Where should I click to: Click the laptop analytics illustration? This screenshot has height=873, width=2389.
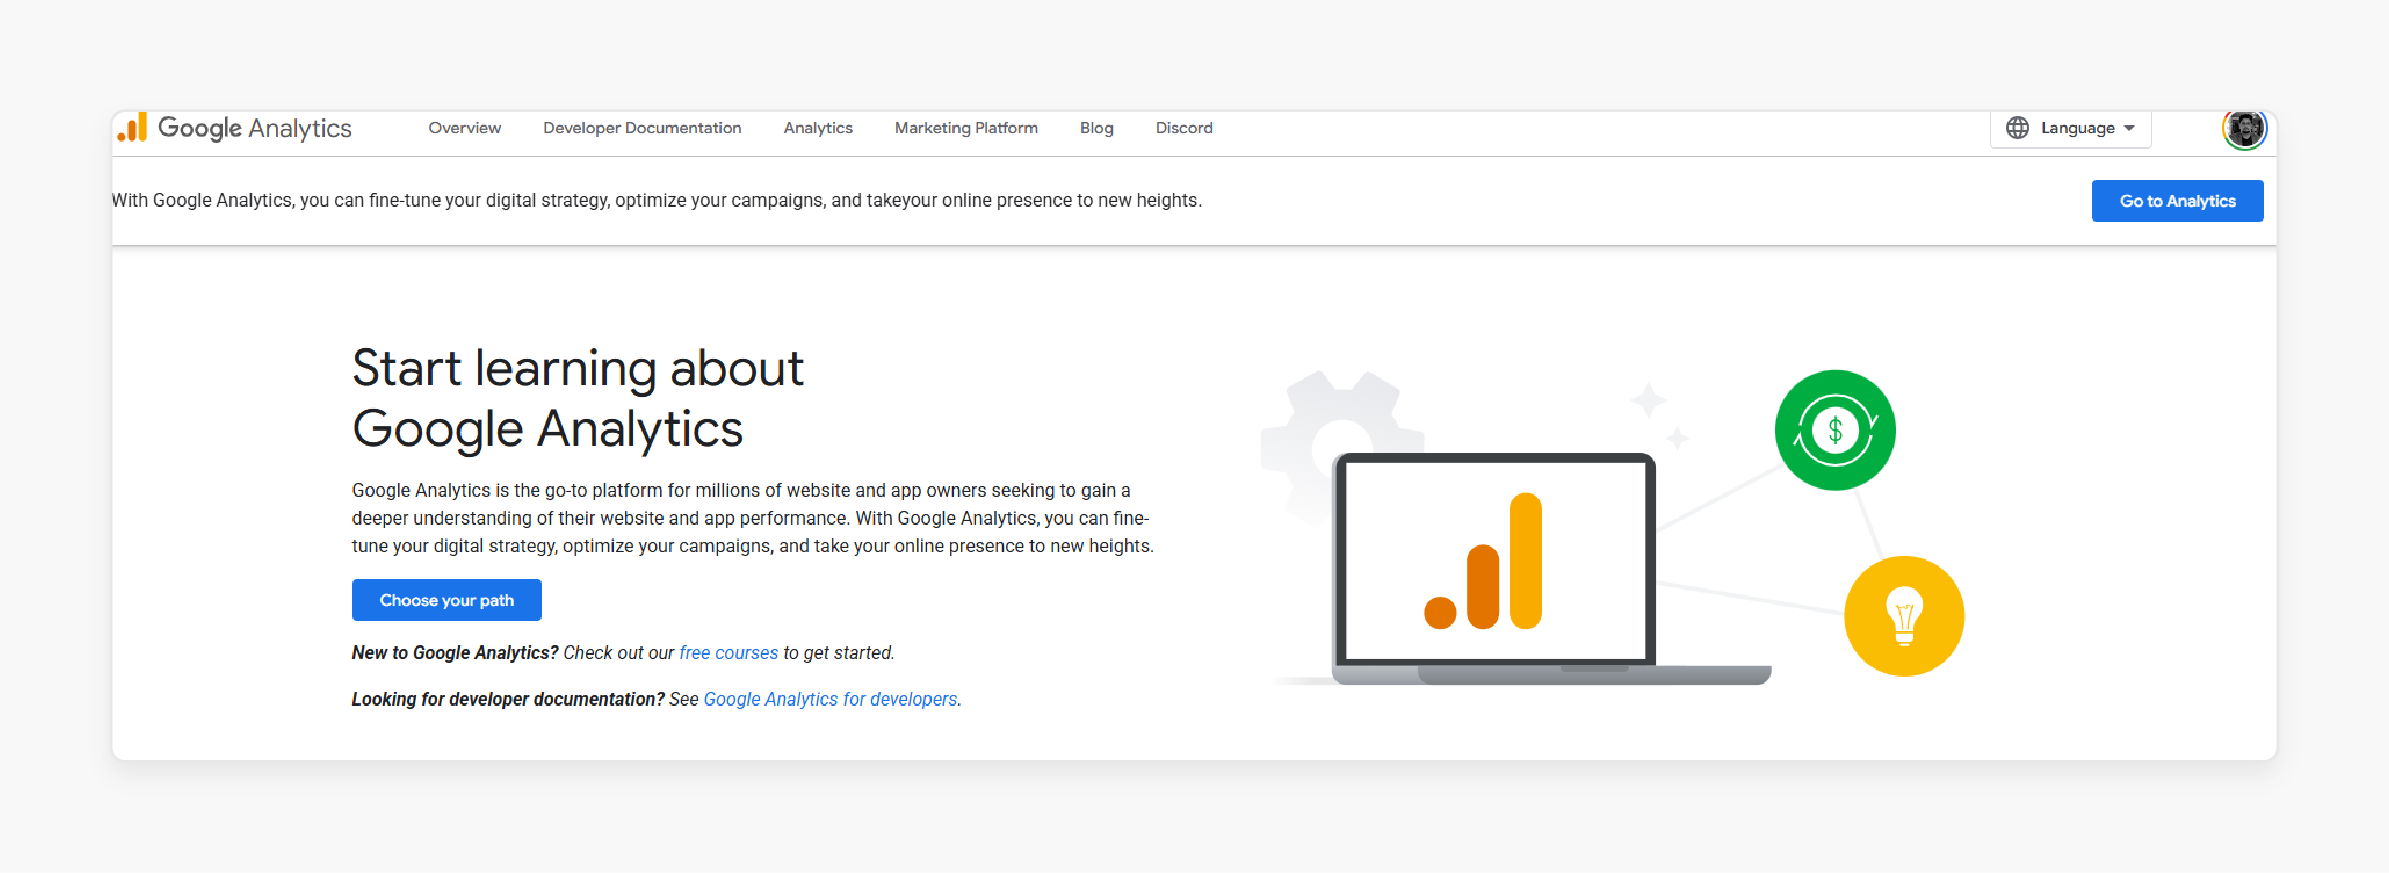click(1550, 569)
